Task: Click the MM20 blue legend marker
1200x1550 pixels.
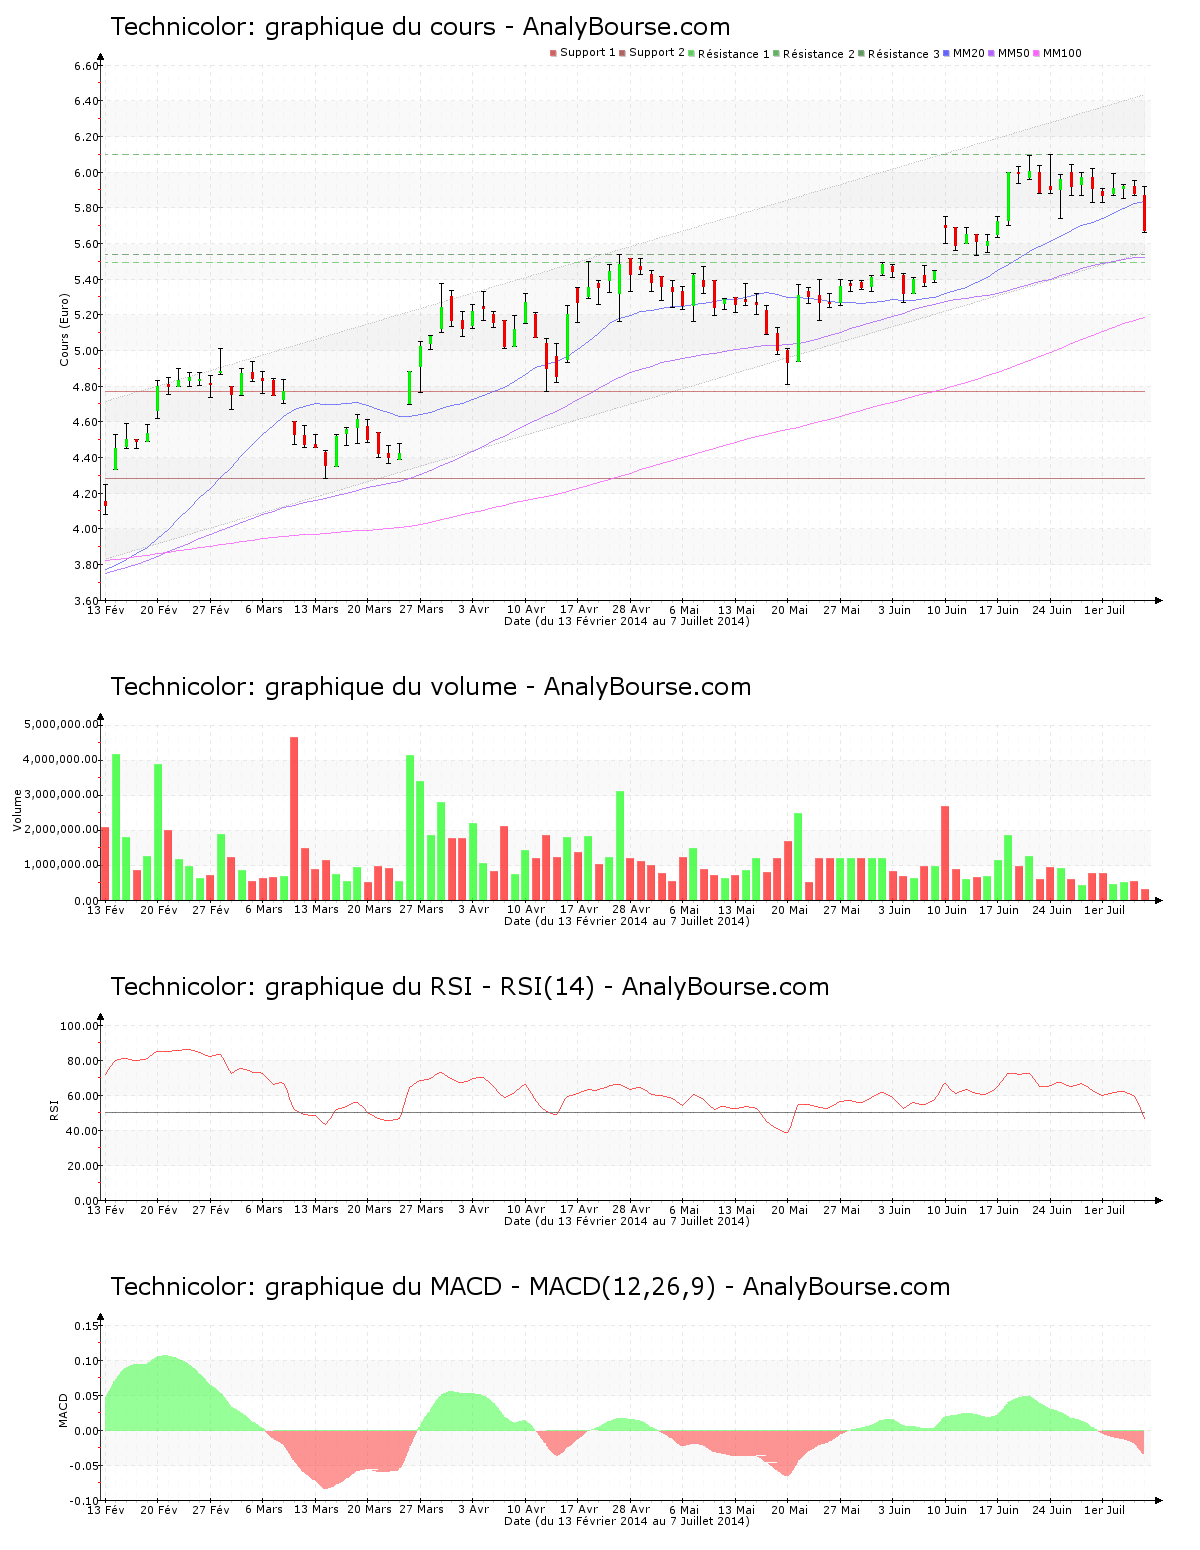Action: point(946,53)
